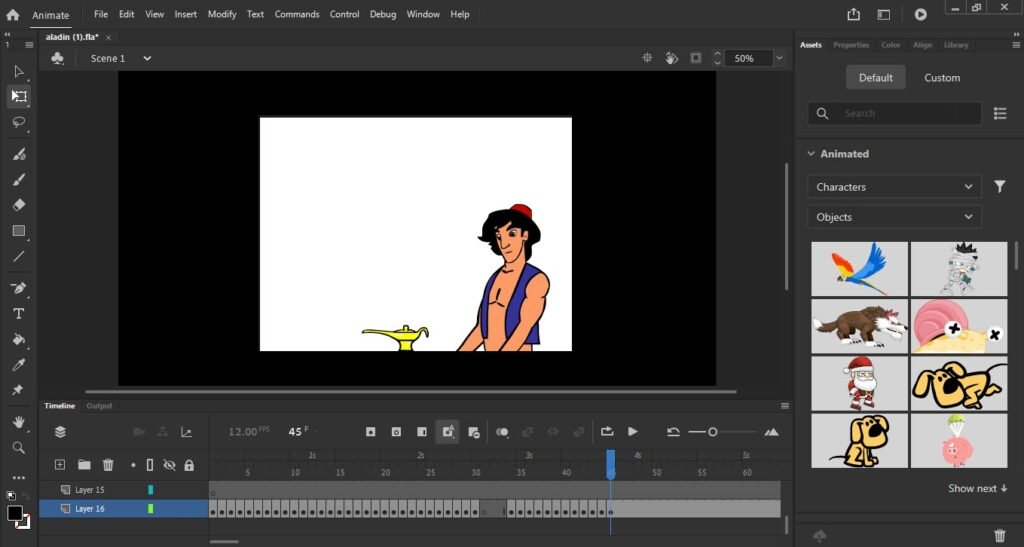Click the timeline zoom slider handle

712,431
